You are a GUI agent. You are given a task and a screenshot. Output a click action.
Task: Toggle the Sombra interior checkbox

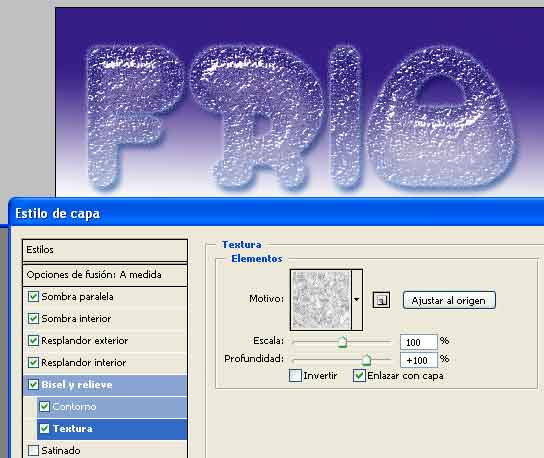point(33,319)
